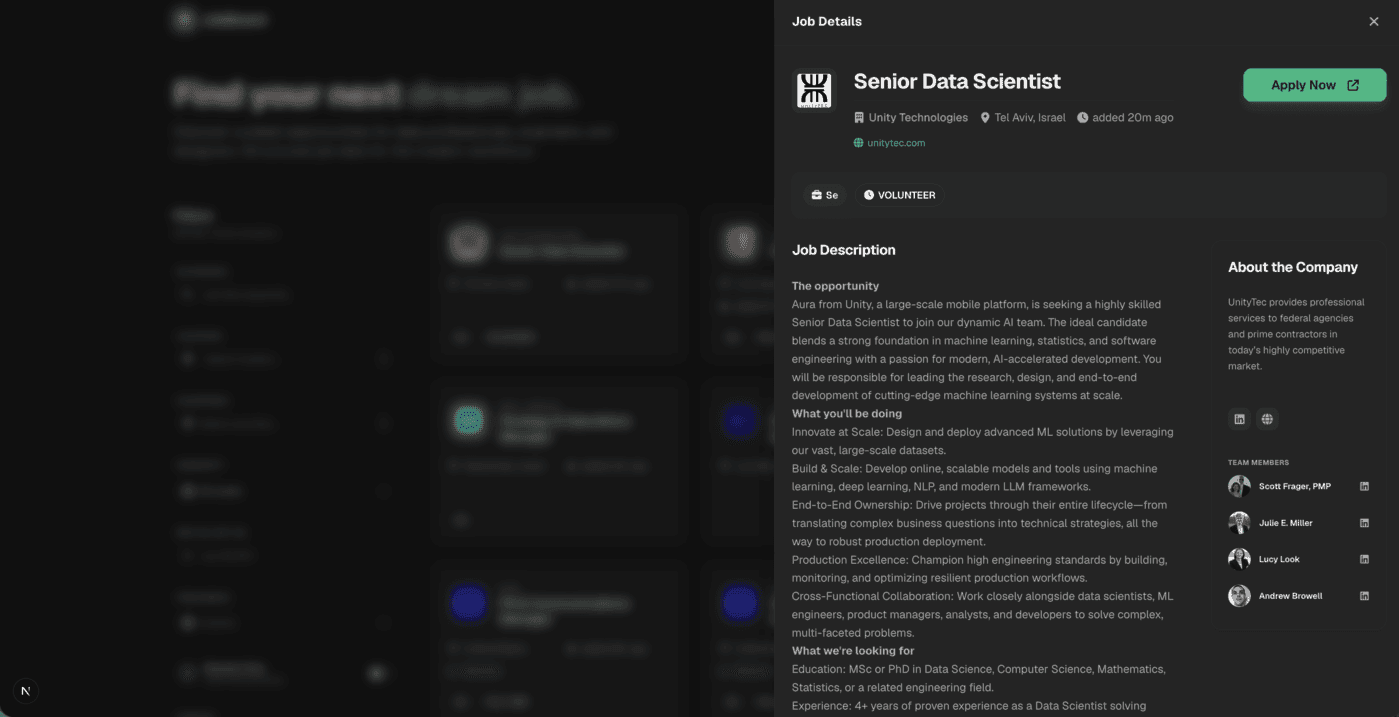Click Andrew Browell's avatar photo
The image size is (1399, 717).
pyautogui.click(x=1239, y=596)
